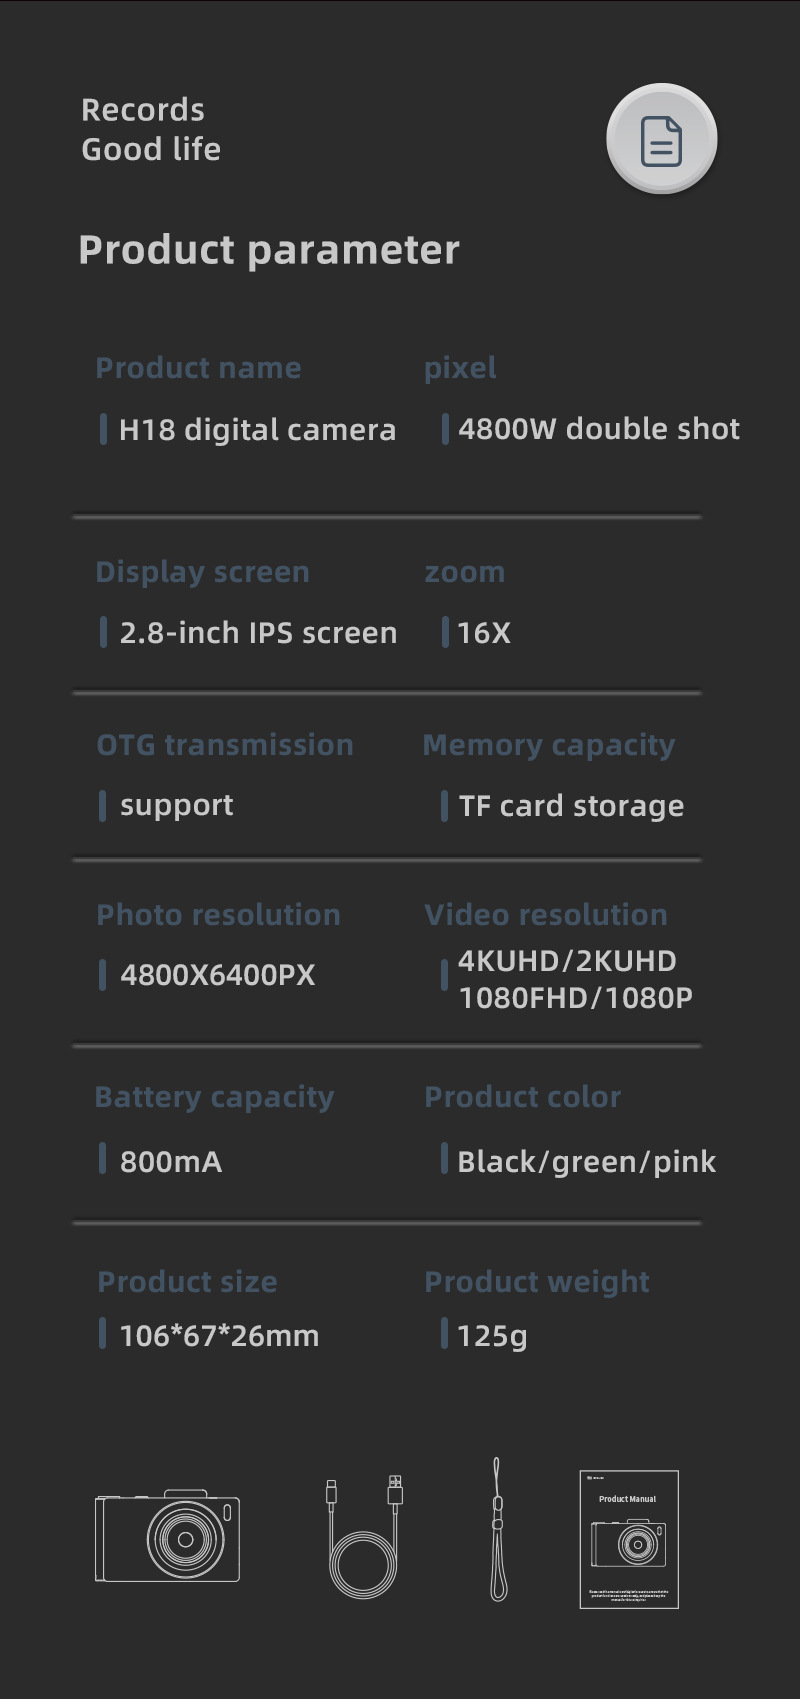Click the 125g product weight value

coord(492,1336)
